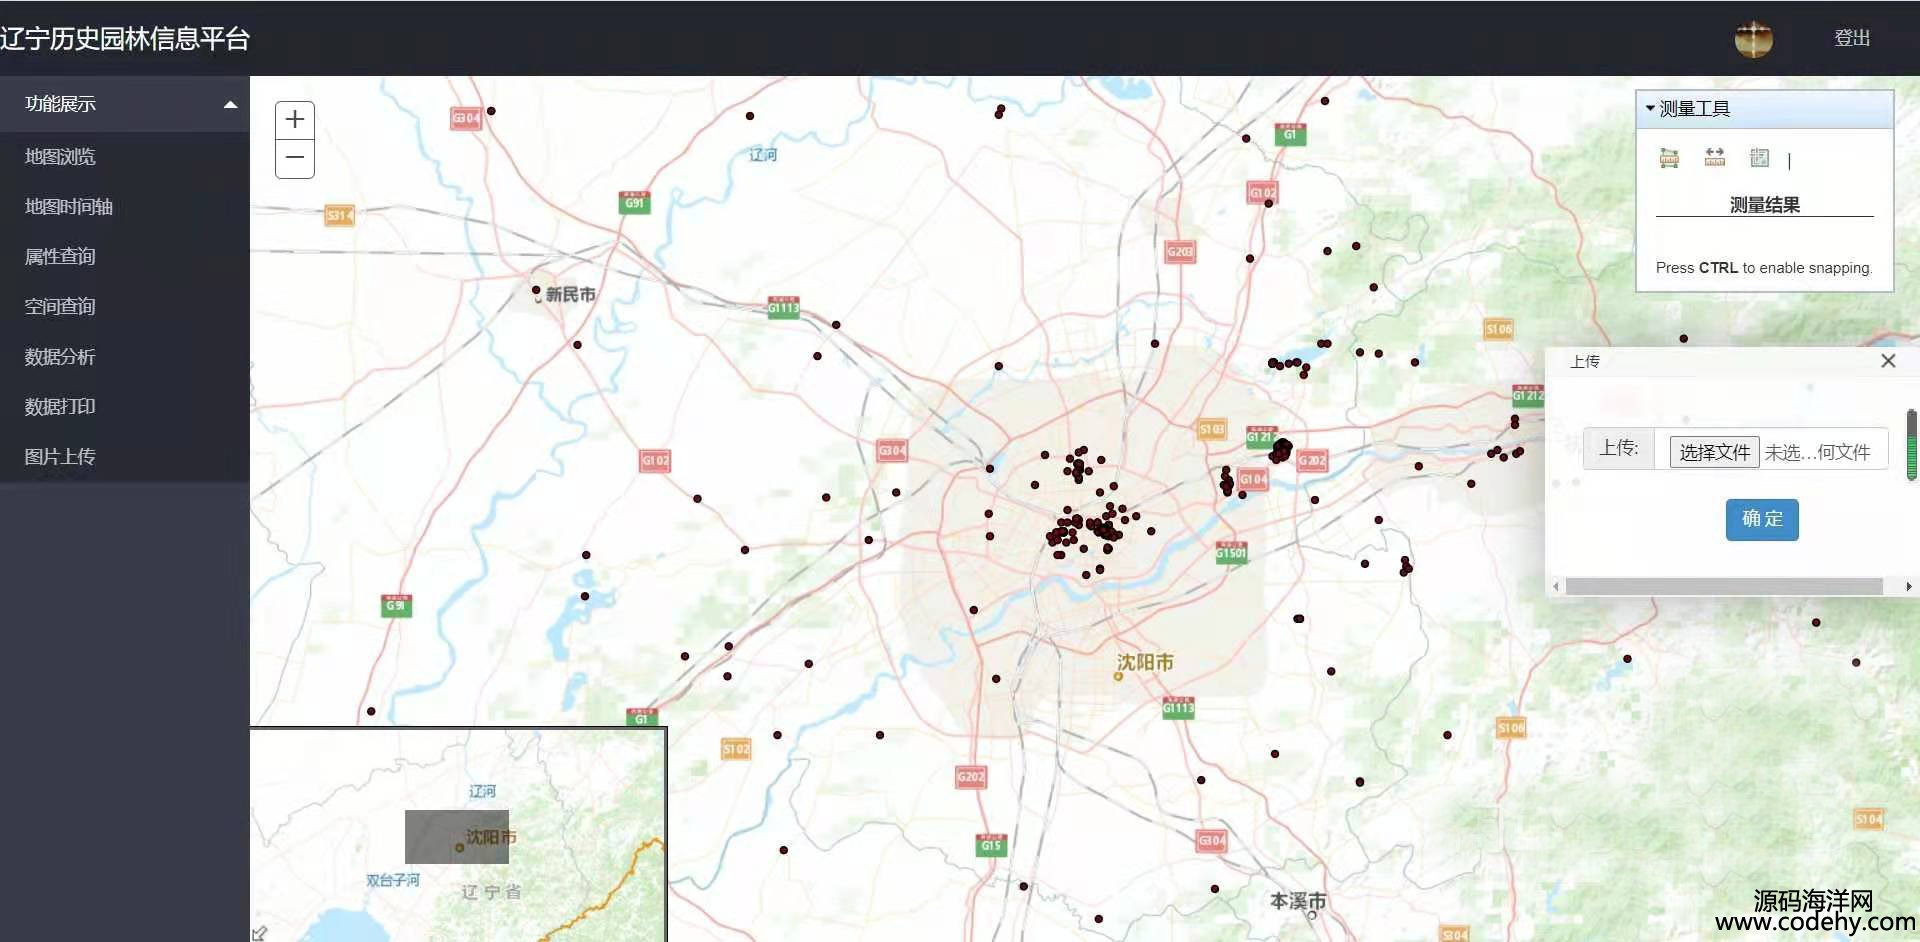
Task: Close the 上传 upload dialog
Action: (1888, 361)
